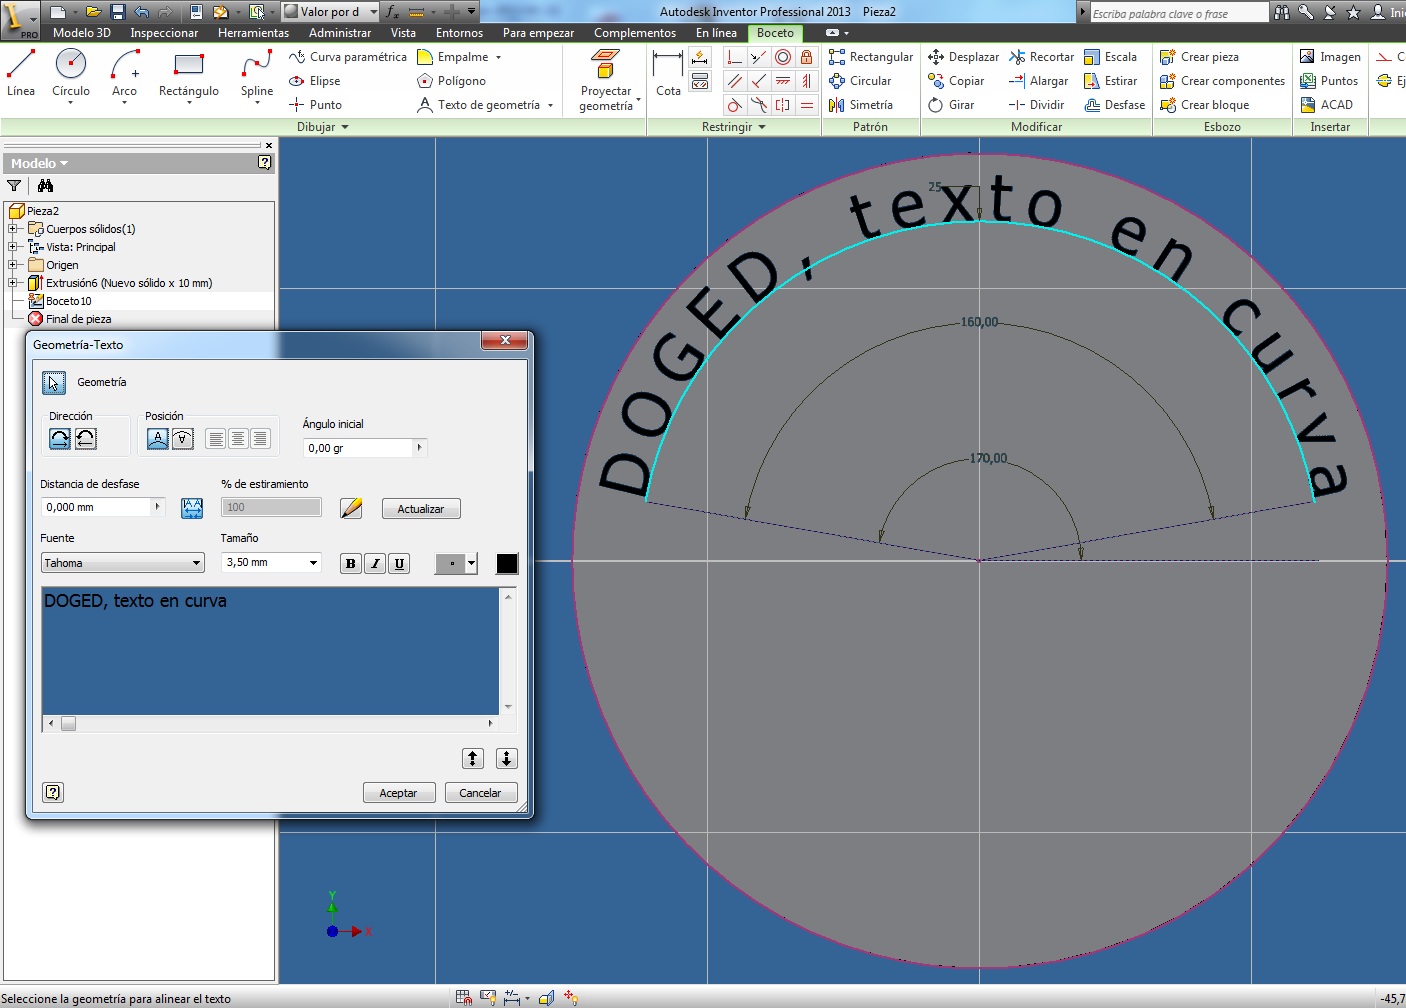
Task: Click search keyword field in title bar
Action: click(1178, 13)
